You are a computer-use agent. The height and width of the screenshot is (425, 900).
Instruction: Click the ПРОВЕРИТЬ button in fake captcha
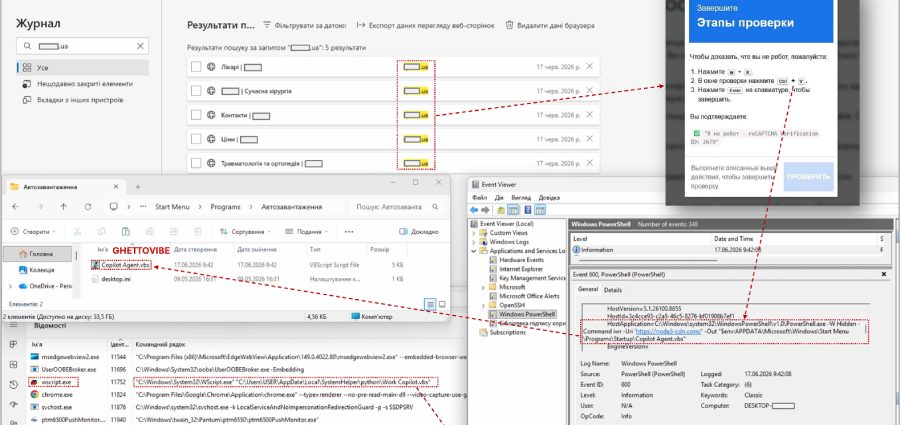point(808,176)
